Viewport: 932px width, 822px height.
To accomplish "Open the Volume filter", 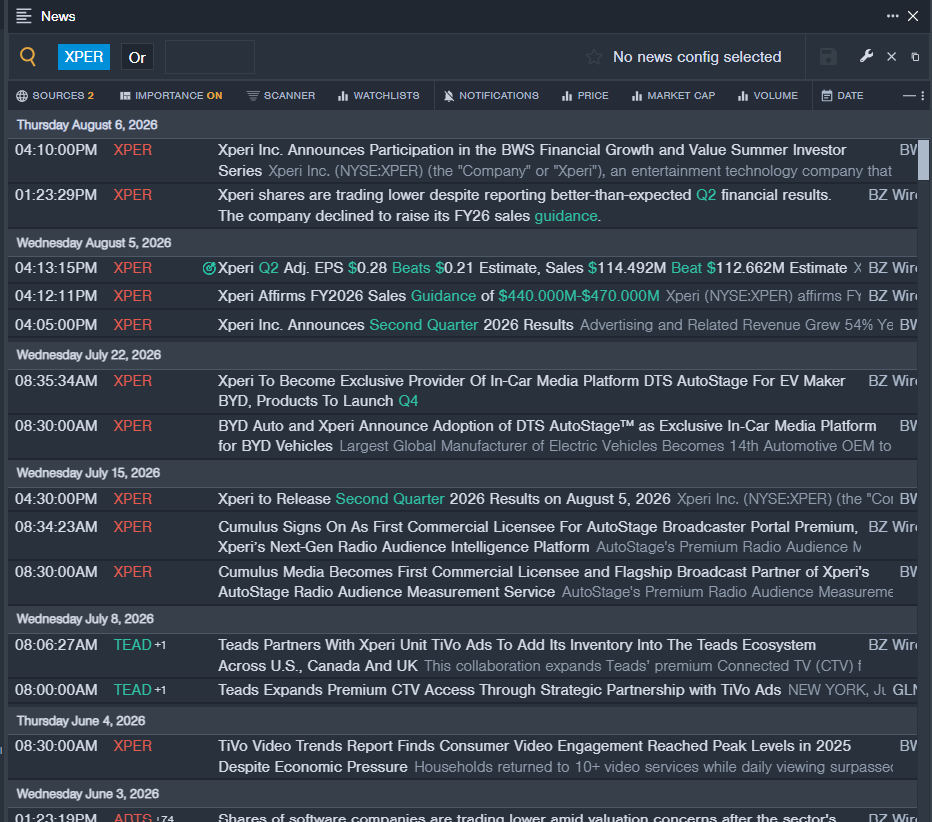I will tap(768, 96).
